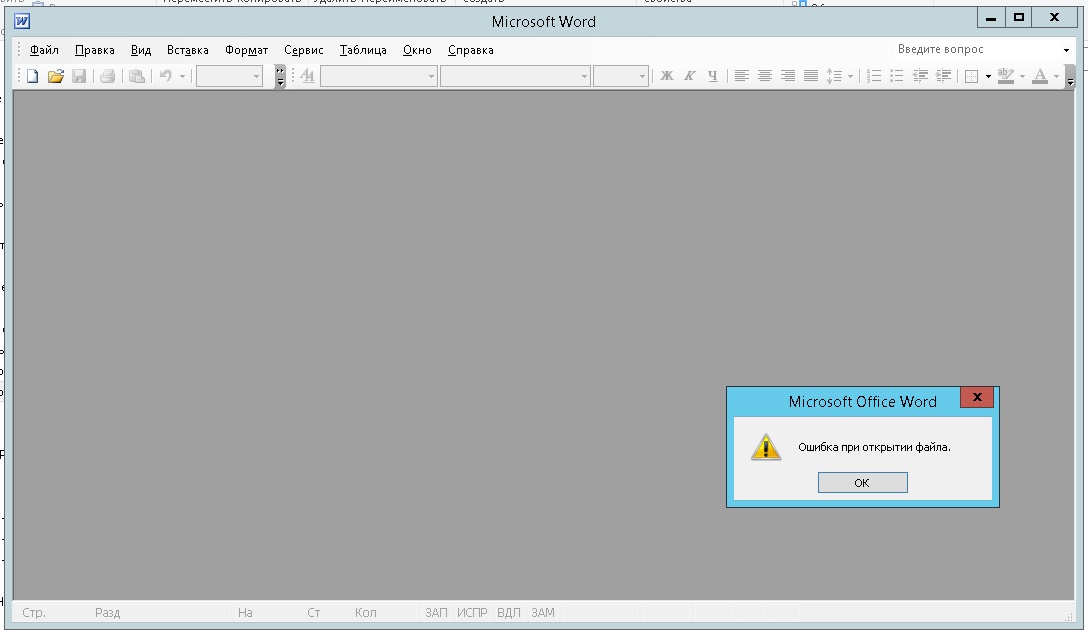Open the Справка menu
The width and height of the screenshot is (1088, 630).
click(x=470, y=50)
